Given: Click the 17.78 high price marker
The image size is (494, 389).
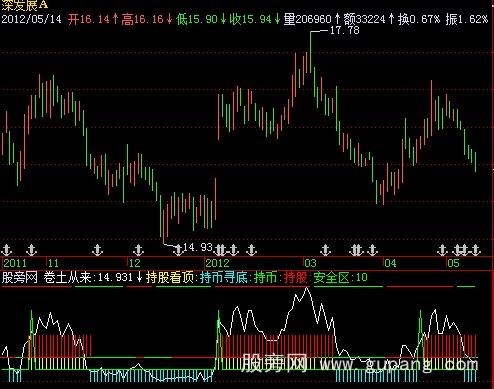Looking at the screenshot, I should coord(345,30).
